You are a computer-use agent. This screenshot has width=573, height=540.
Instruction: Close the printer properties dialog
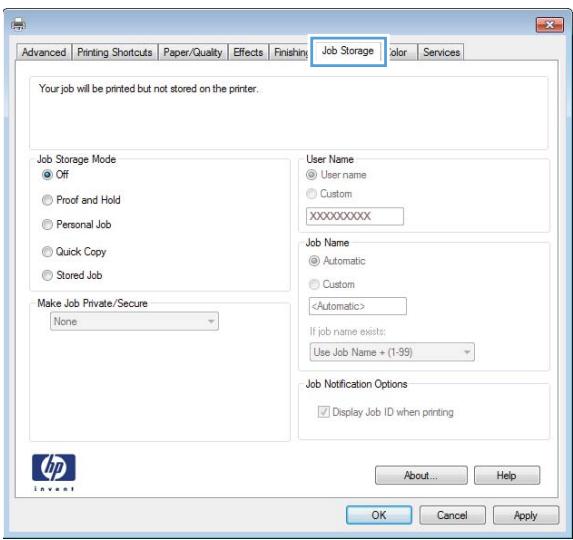coord(549,25)
